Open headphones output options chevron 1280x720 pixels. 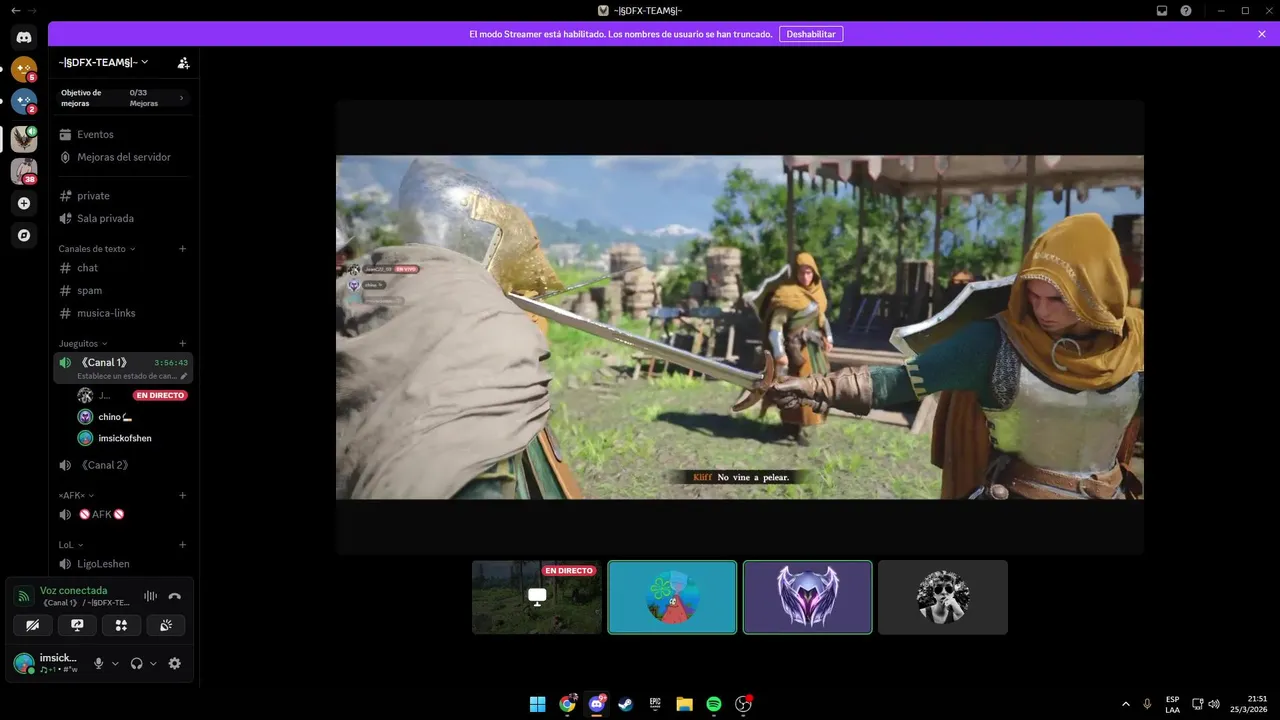click(153, 664)
